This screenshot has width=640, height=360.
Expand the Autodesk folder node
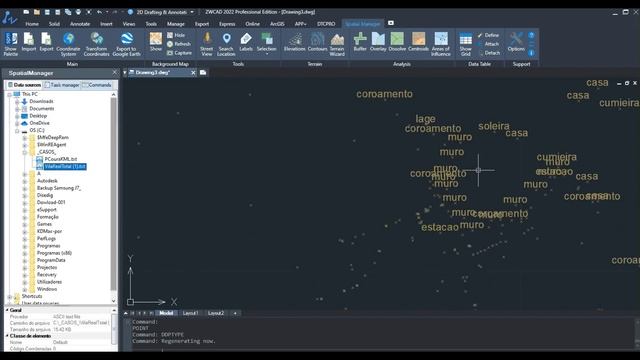24,181
